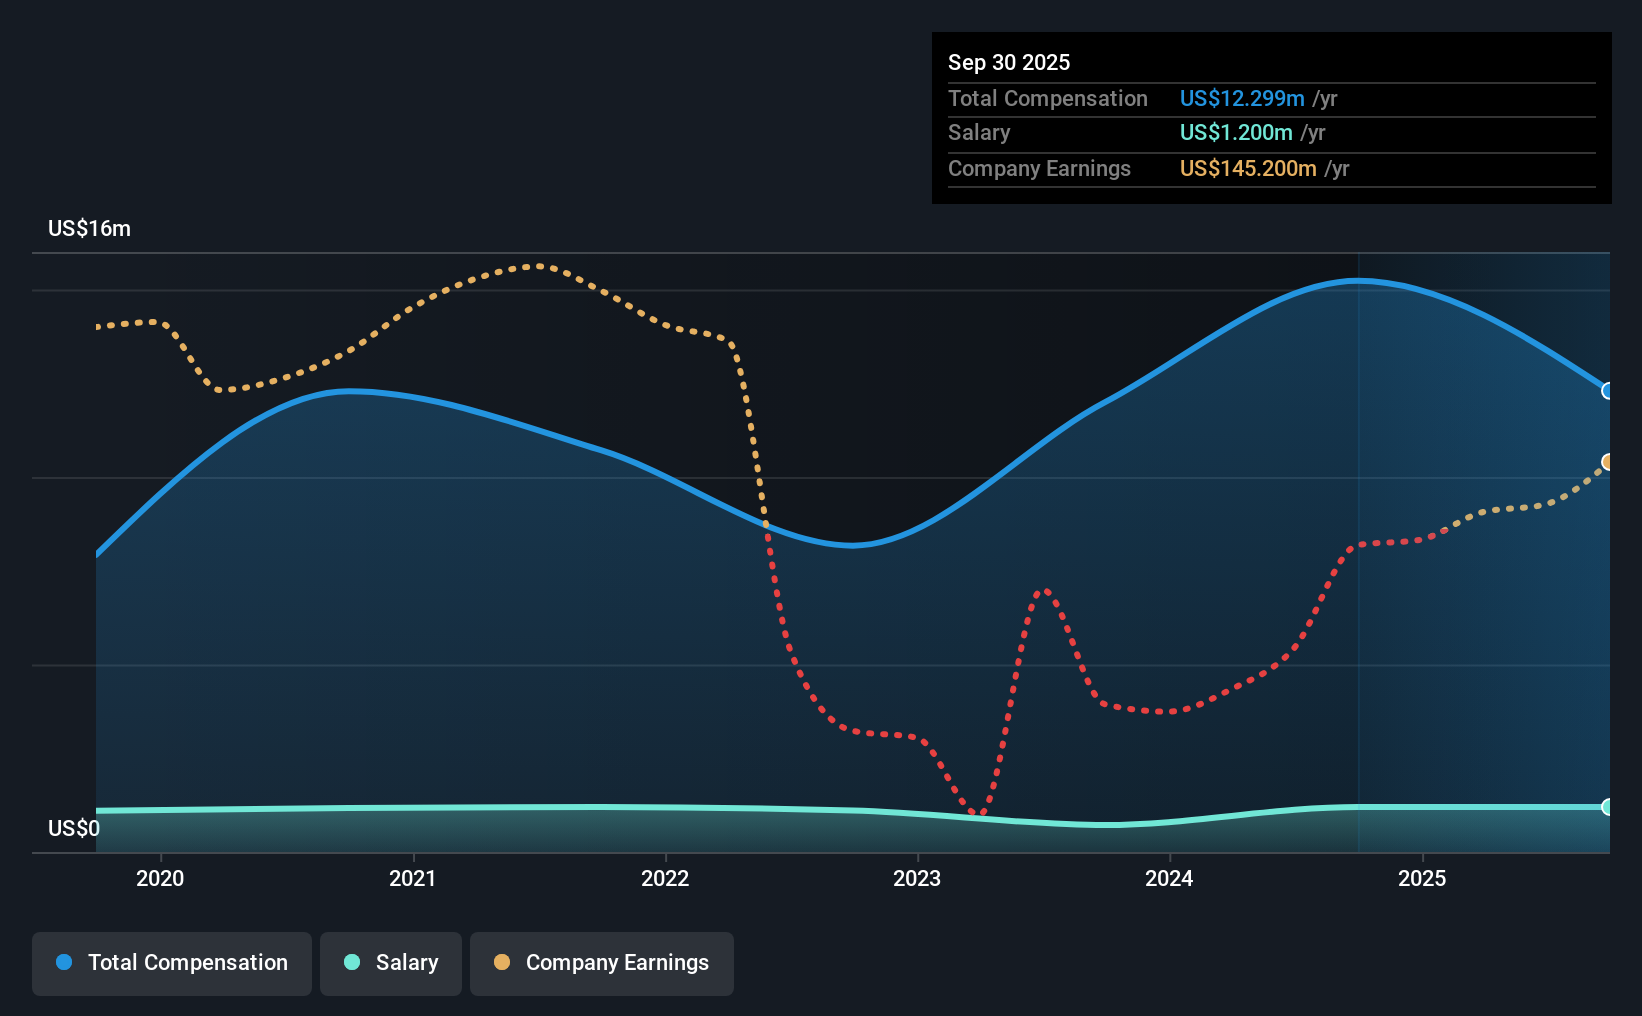This screenshot has height=1016, width=1642.
Task: Click the US$145.200m company earnings value
Action: pos(1248,168)
